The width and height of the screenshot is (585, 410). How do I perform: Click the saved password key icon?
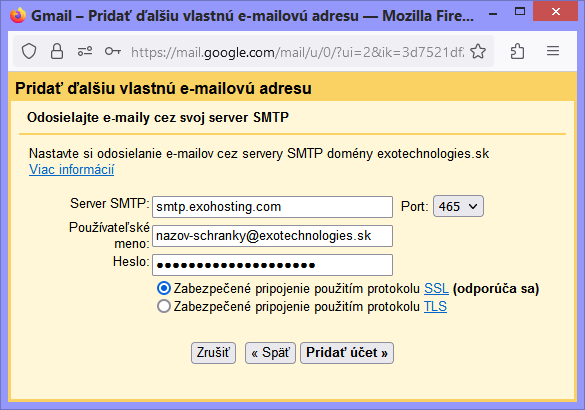tap(113, 51)
